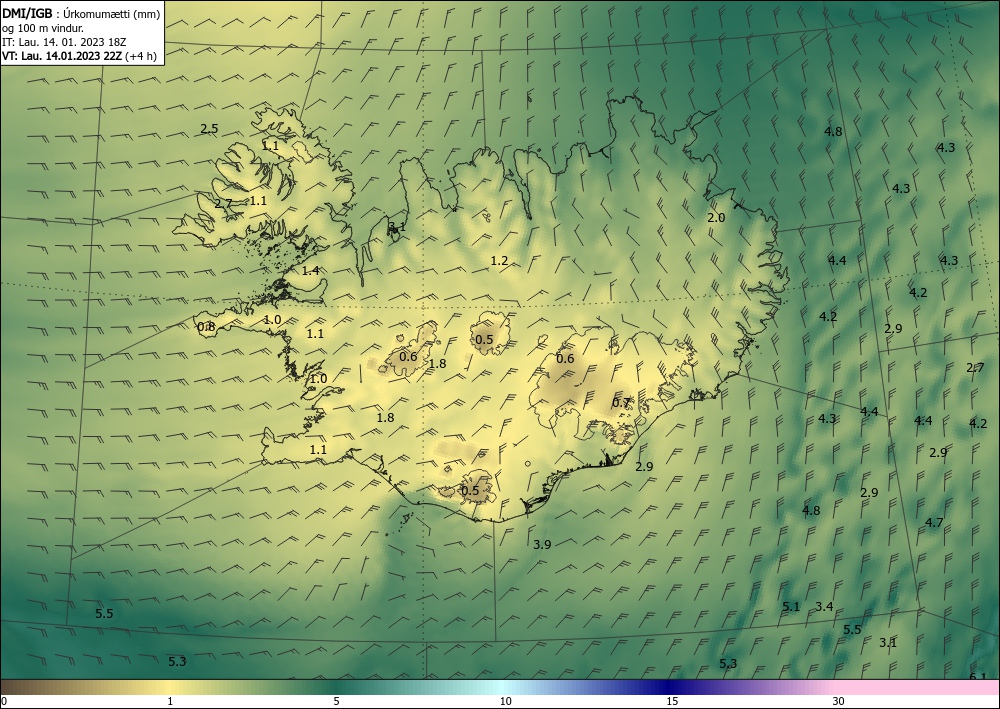Click the "(+4 h)" forecast offset text
1000x709 pixels.
(x=141, y=56)
